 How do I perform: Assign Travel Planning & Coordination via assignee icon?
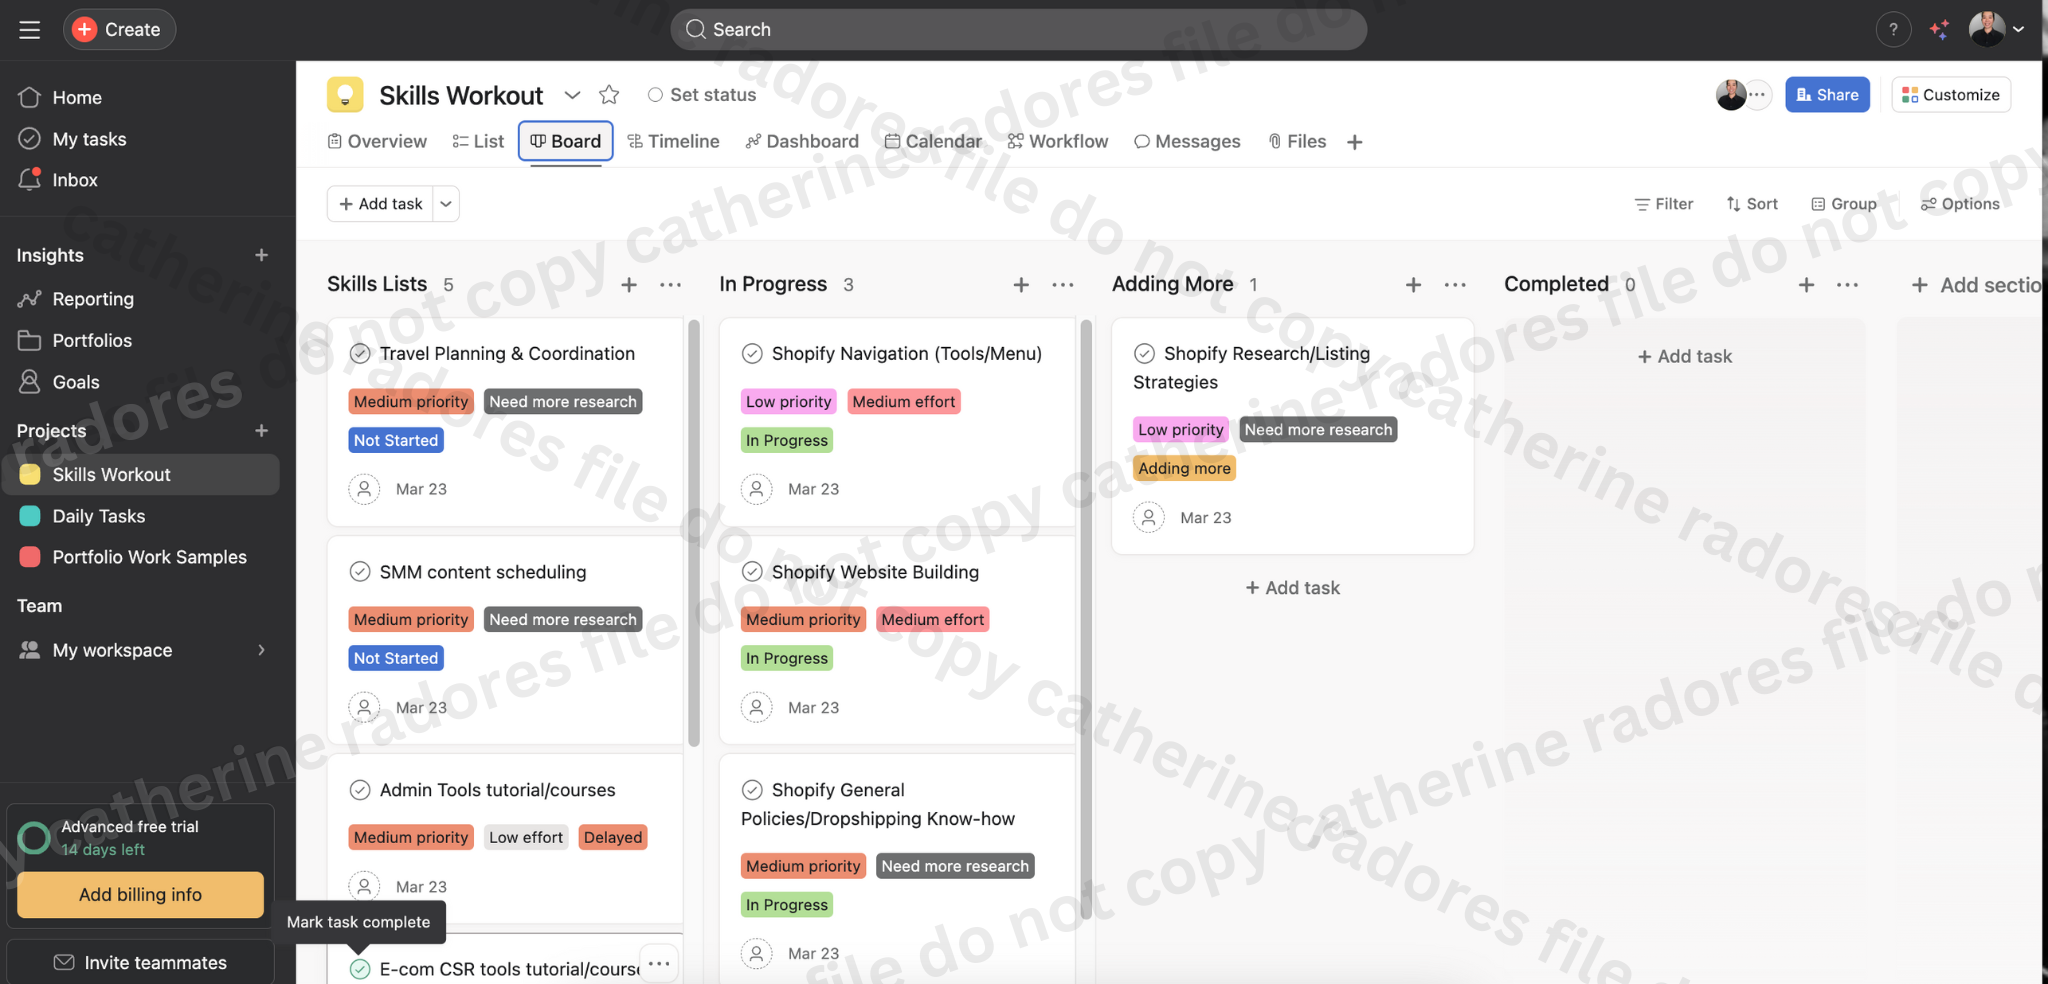(x=364, y=489)
